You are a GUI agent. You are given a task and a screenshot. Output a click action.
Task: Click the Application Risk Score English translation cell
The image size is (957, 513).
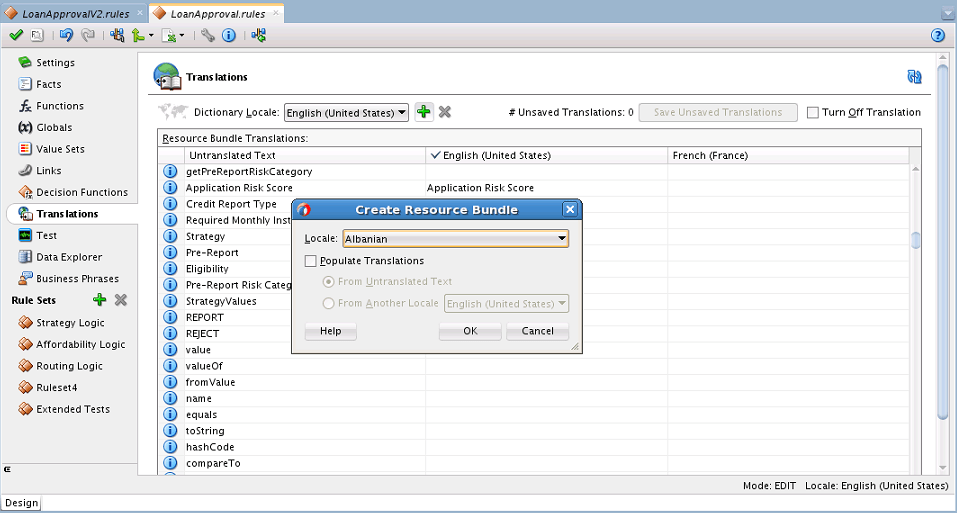point(546,187)
